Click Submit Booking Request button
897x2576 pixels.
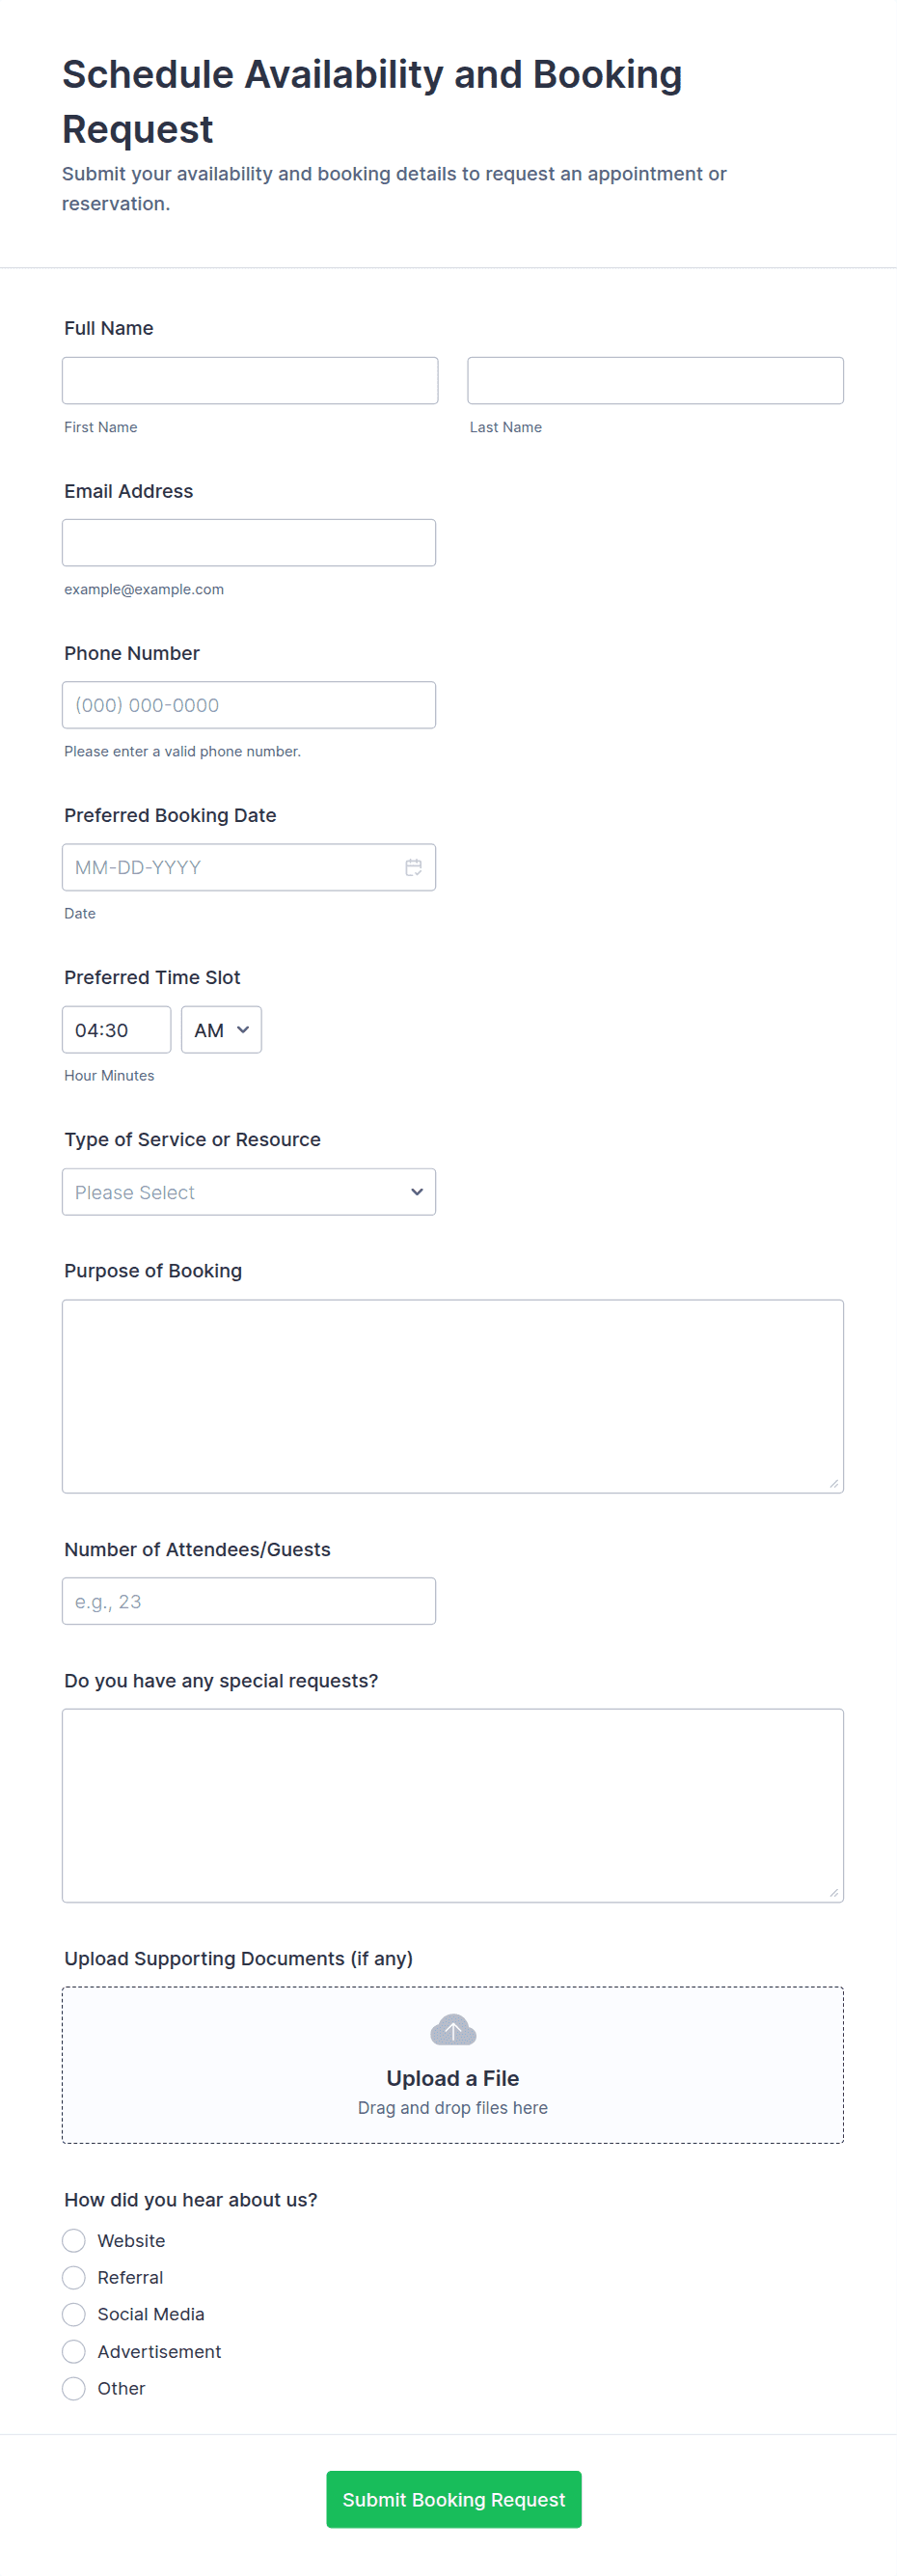(453, 2499)
